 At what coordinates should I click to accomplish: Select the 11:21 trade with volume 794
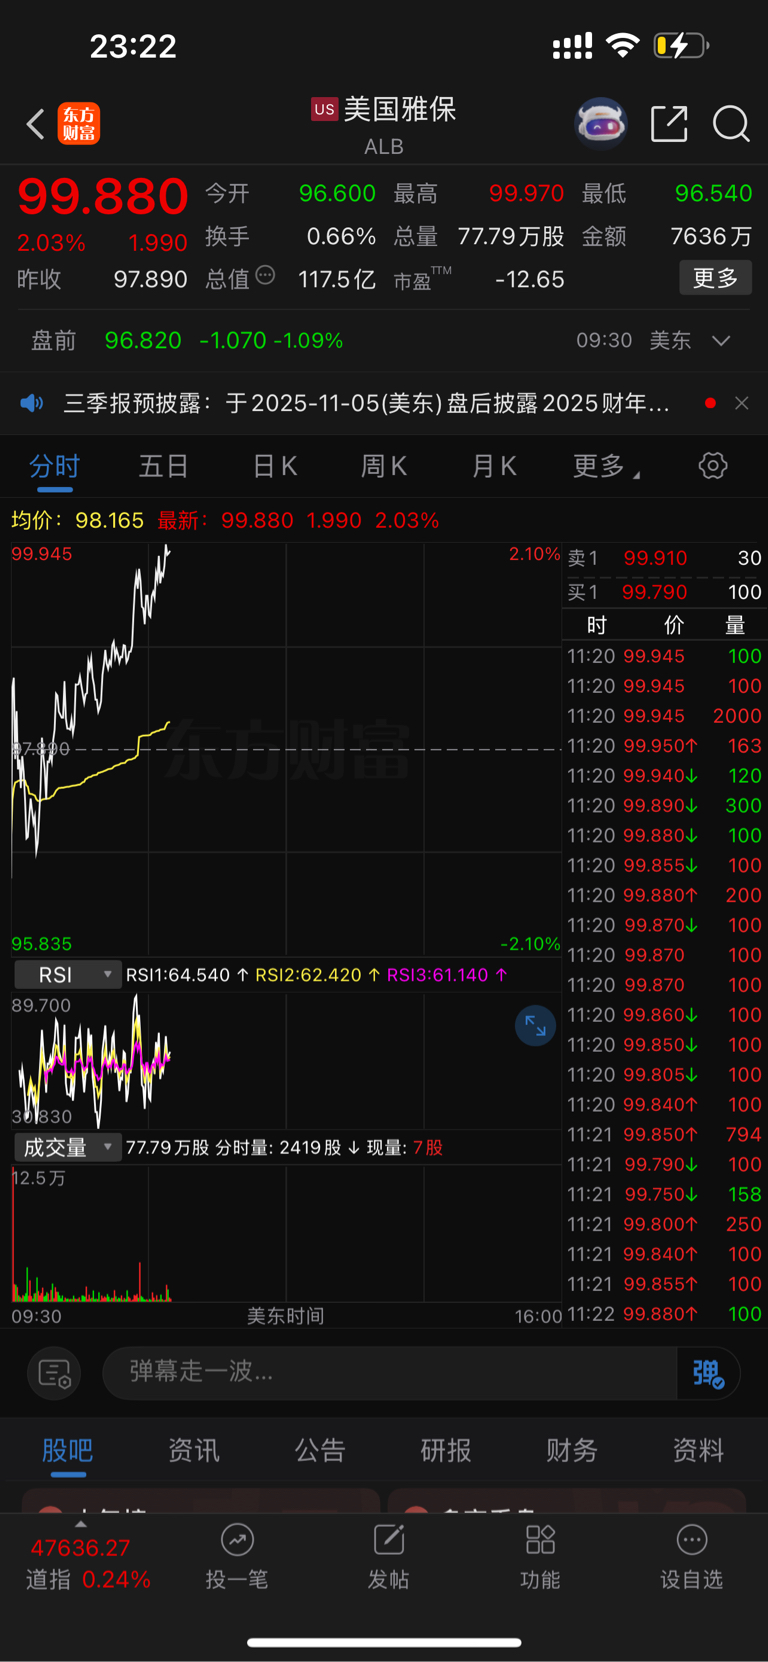pyautogui.click(x=665, y=1134)
